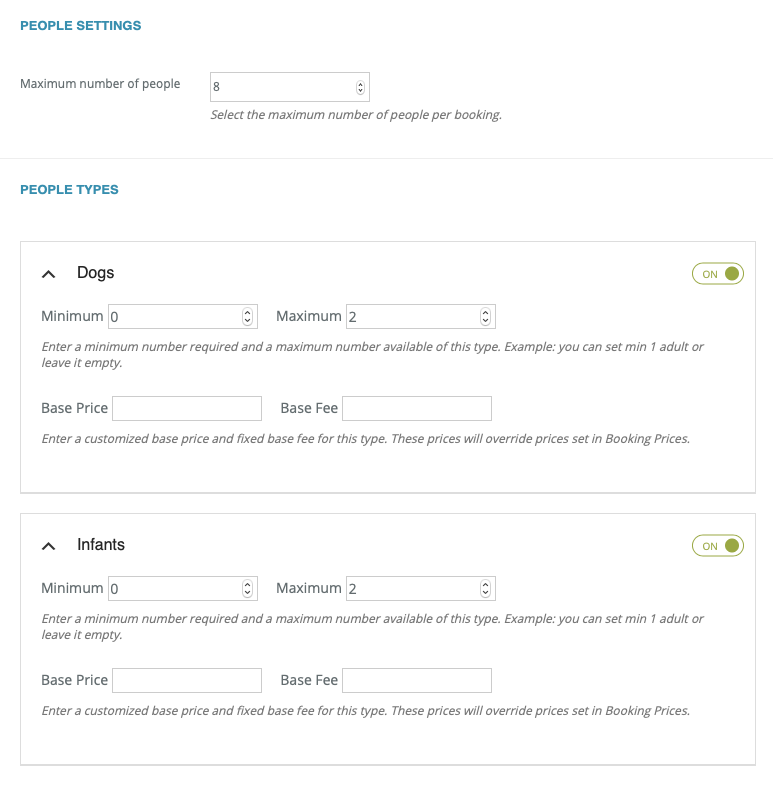Toggle off the Dogs people type
Image resolution: width=773 pixels, height=795 pixels.
click(x=717, y=274)
